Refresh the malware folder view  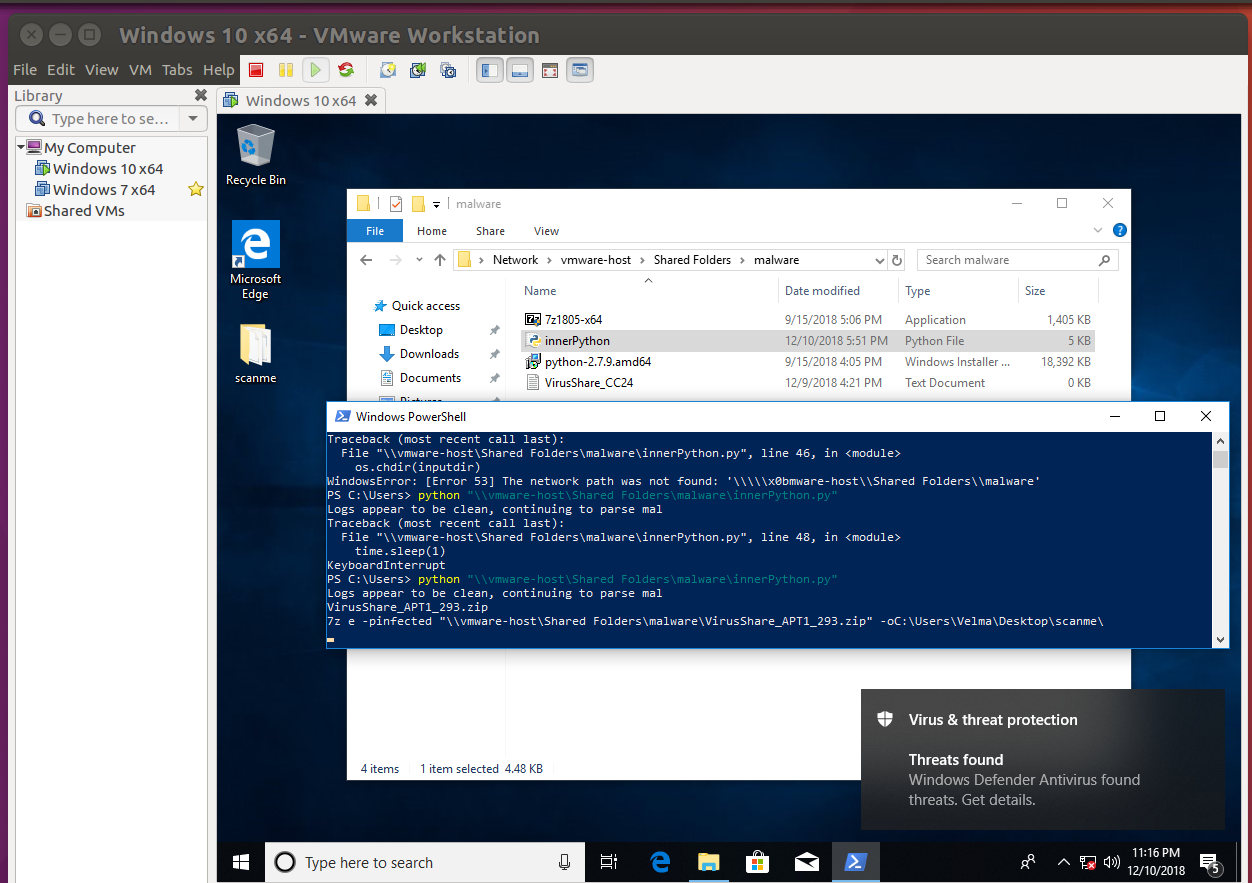click(897, 260)
